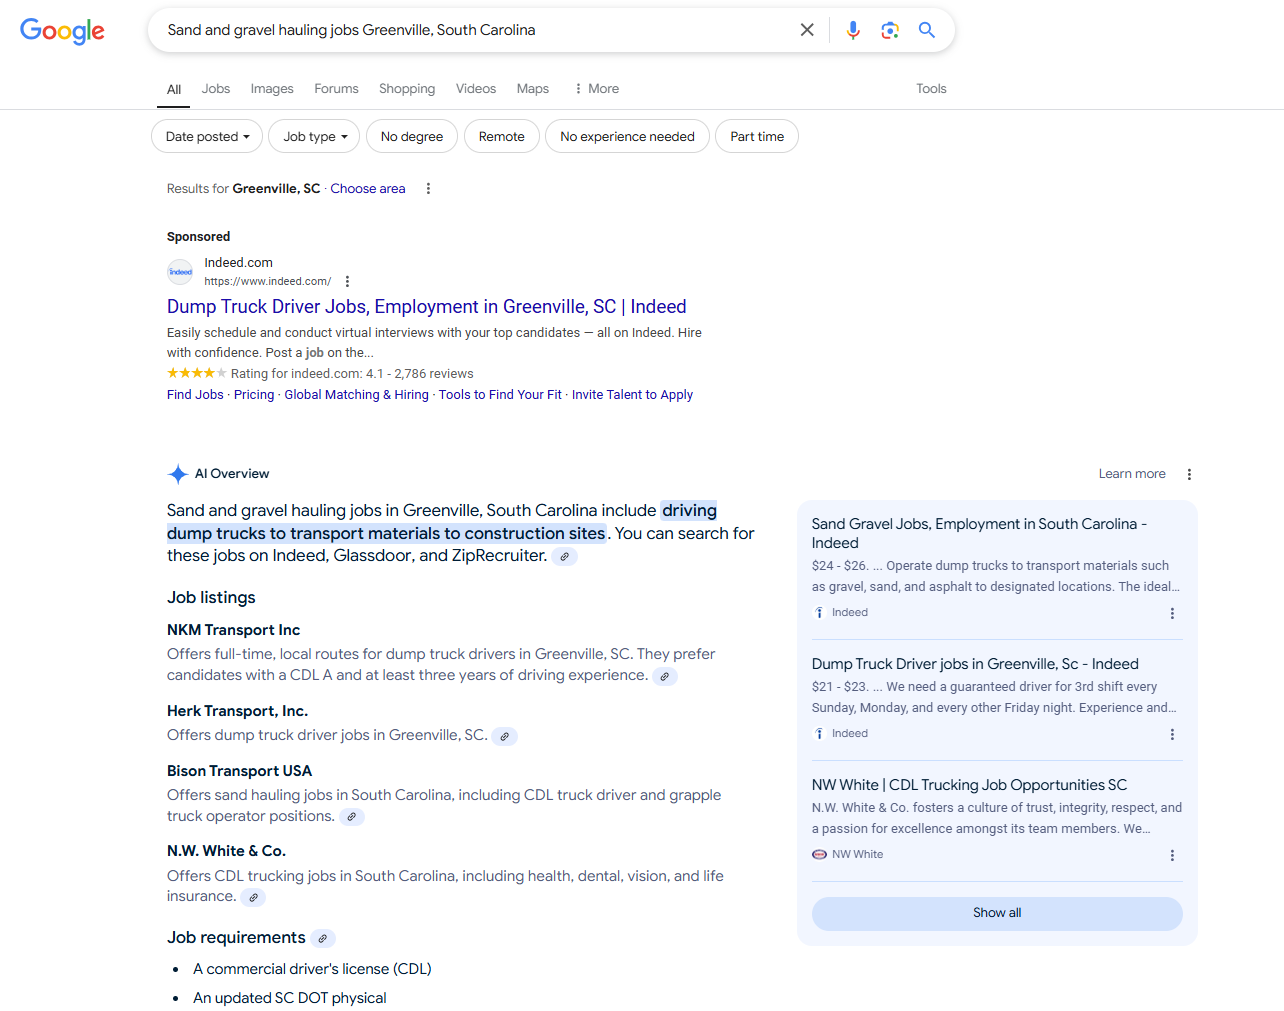Click the Job listings heading
The height and width of the screenshot is (1011, 1284).
211,598
